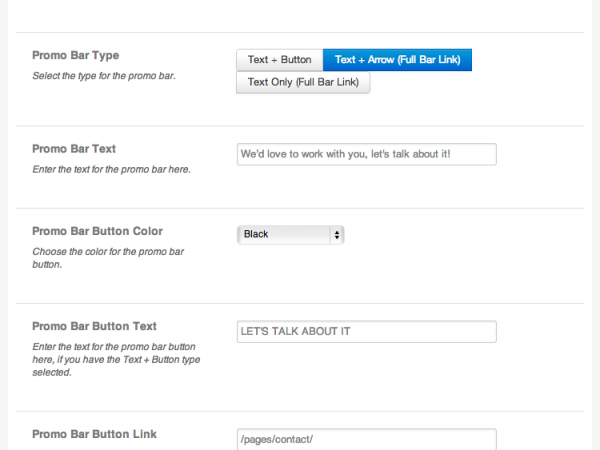Click the Promo Bar Button Text heading
600x450 pixels.
tap(95, 326)
